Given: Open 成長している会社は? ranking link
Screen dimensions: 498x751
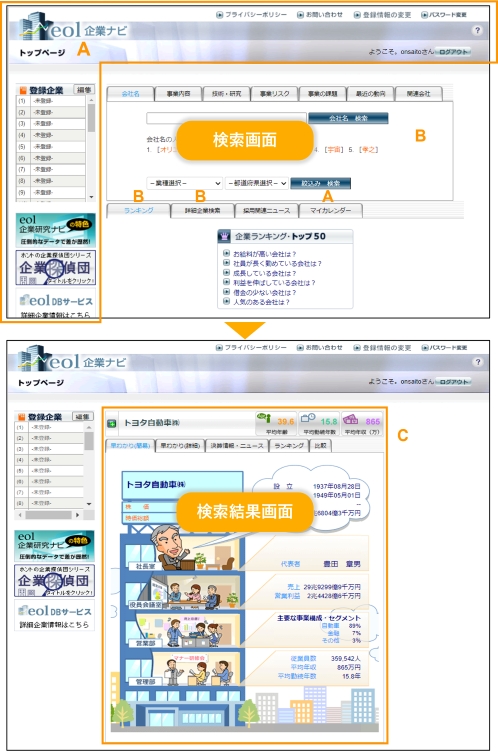Looking at the screenshot, I should point(264,273).
